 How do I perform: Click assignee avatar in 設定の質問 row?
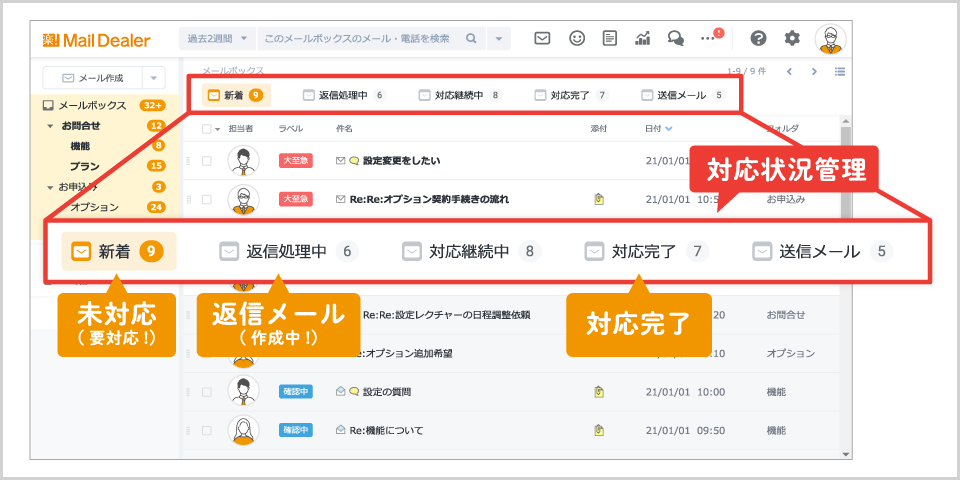[243, 392]
